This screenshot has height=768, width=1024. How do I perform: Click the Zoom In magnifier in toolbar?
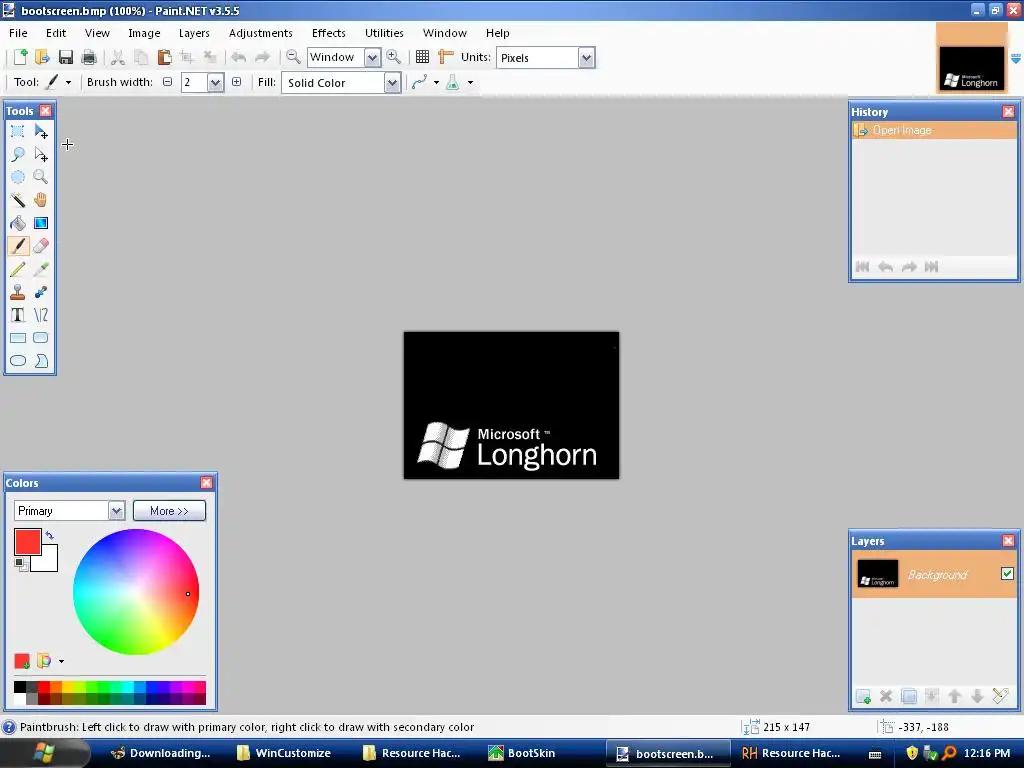click(x=394, y=57)
